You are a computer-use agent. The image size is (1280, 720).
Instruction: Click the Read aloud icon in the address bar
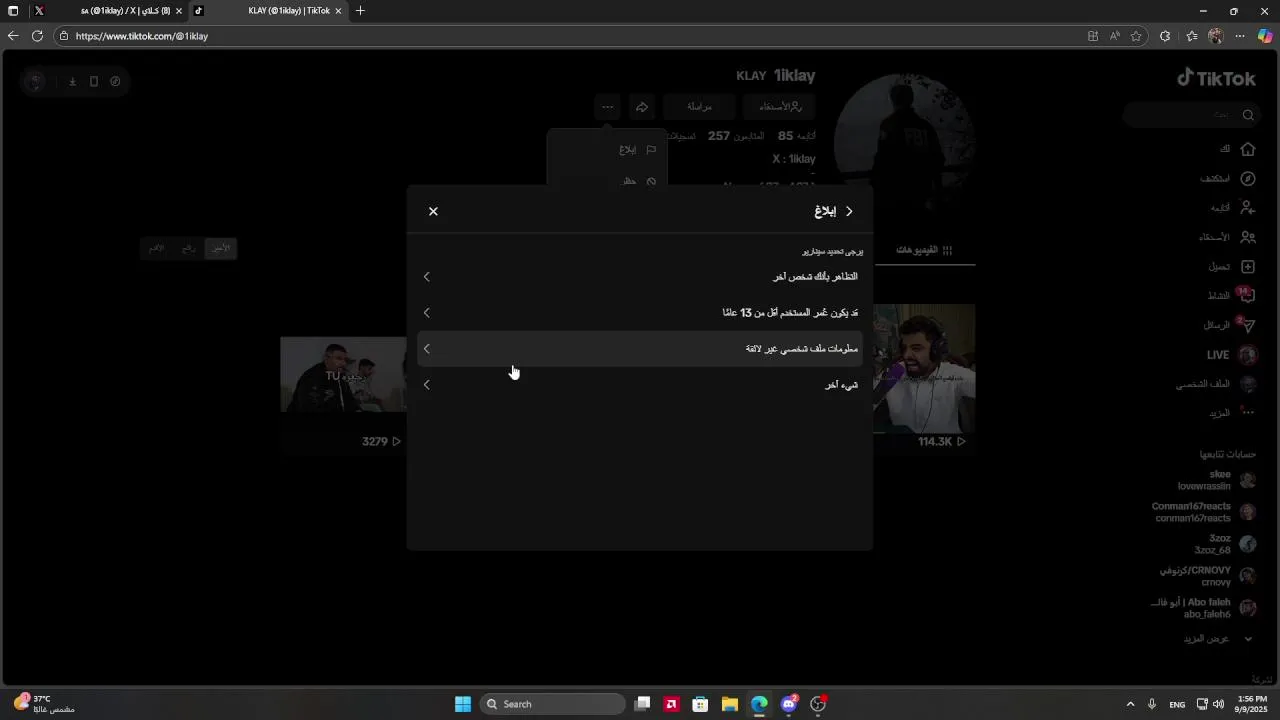click(1114, 36)
